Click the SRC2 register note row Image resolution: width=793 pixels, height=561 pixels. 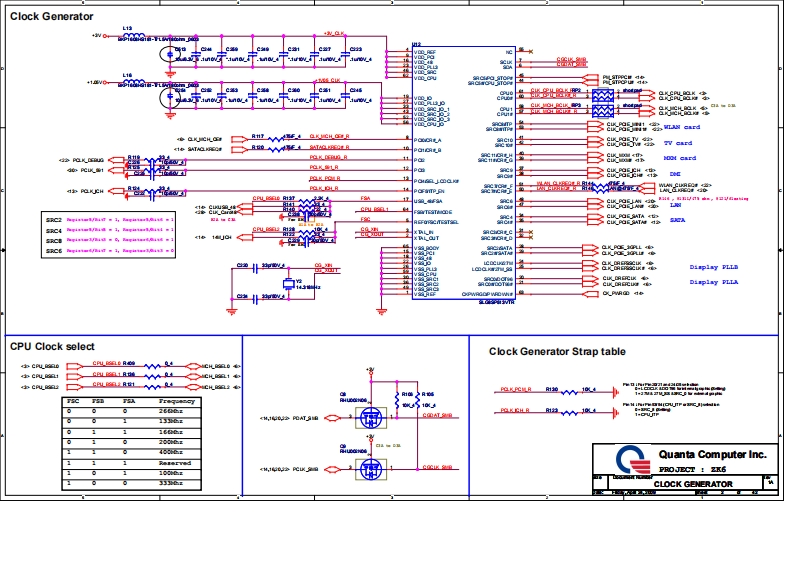pyautogui.click(x=110, y=218)
